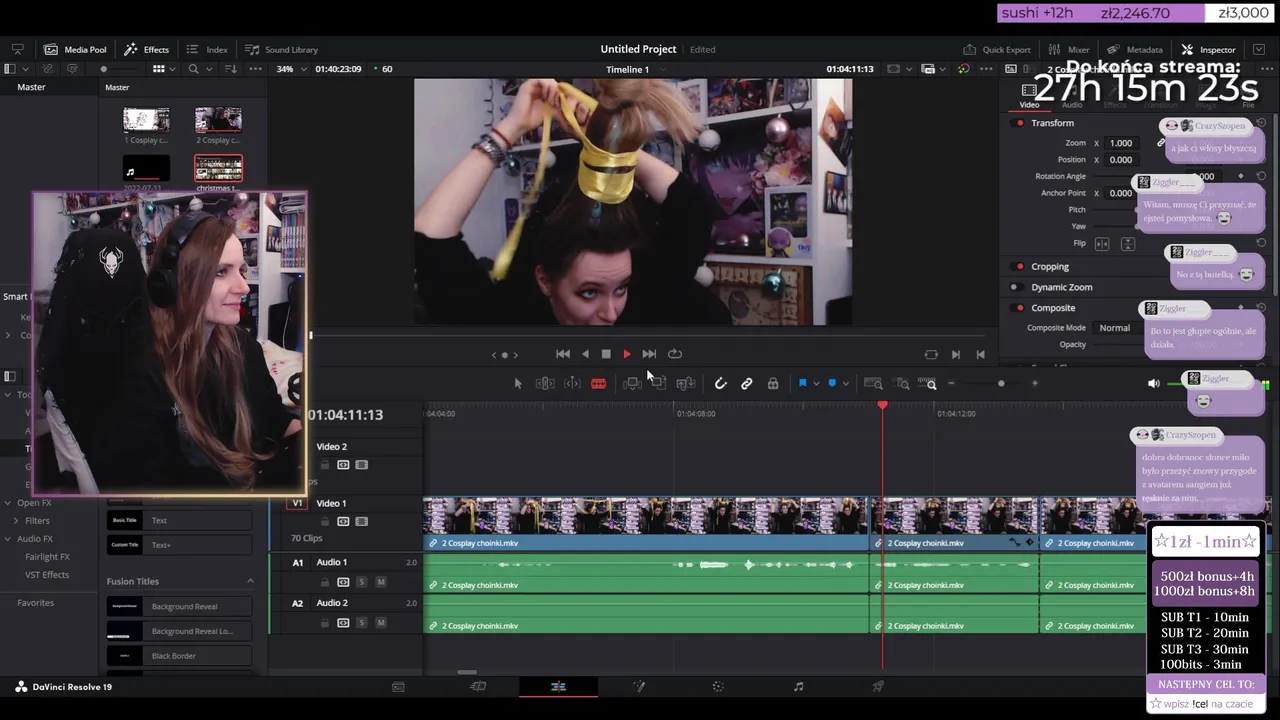1280x720 pixels.
Task: Open the Mixer panel
Action: [x=1069, y=49]
